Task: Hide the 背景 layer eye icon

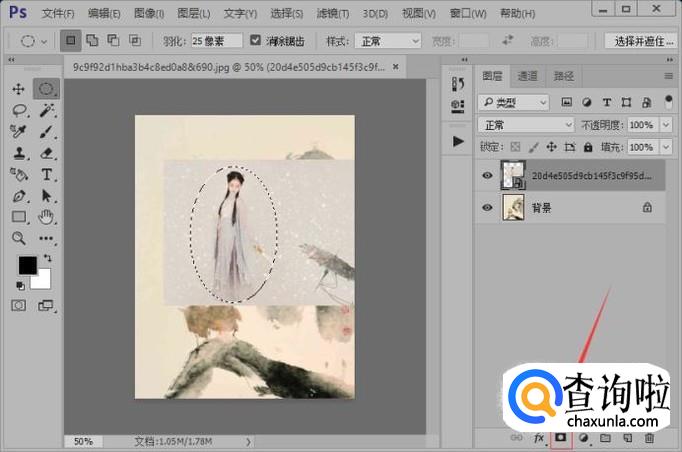Action: (x=487, y=208)
